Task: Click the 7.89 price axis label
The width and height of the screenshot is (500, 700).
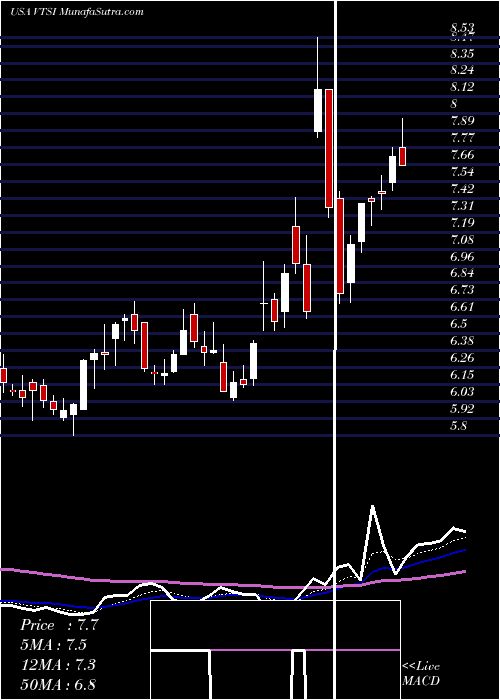Action: coord(462,121)
